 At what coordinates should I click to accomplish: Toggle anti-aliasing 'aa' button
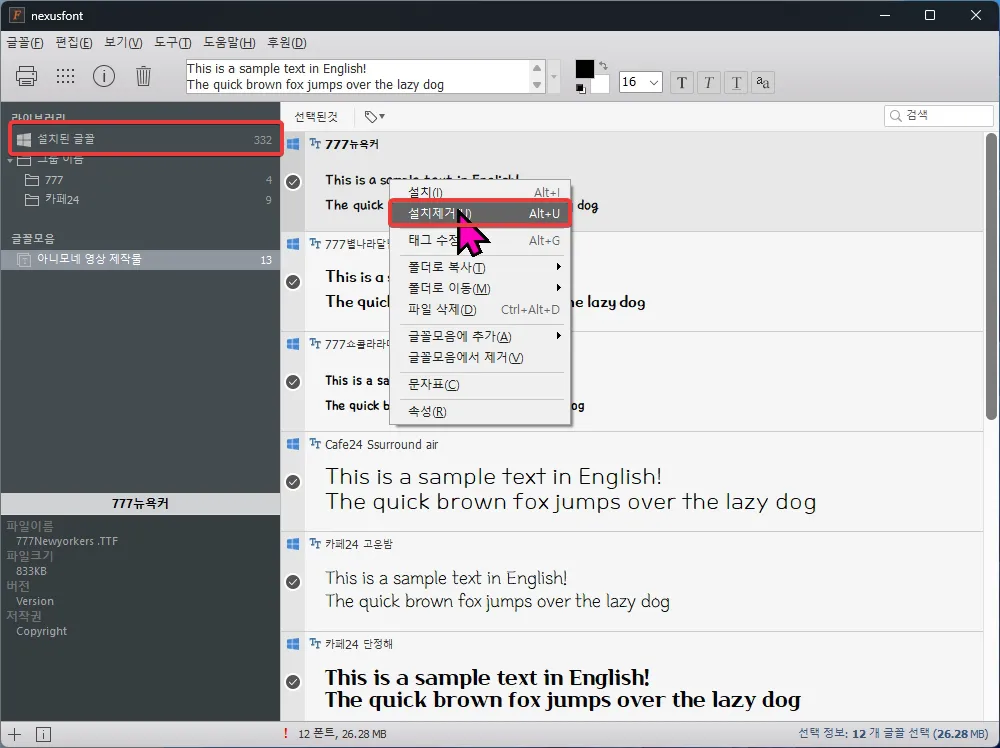763,82
